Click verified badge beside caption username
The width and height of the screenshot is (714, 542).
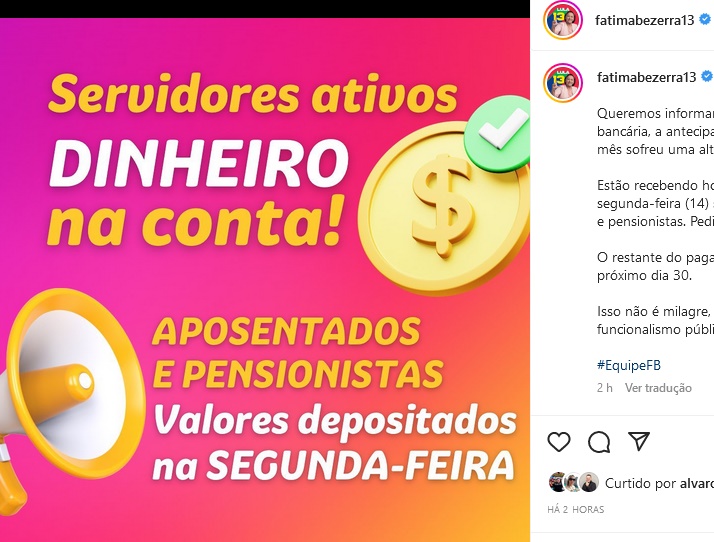click(707, 77)
